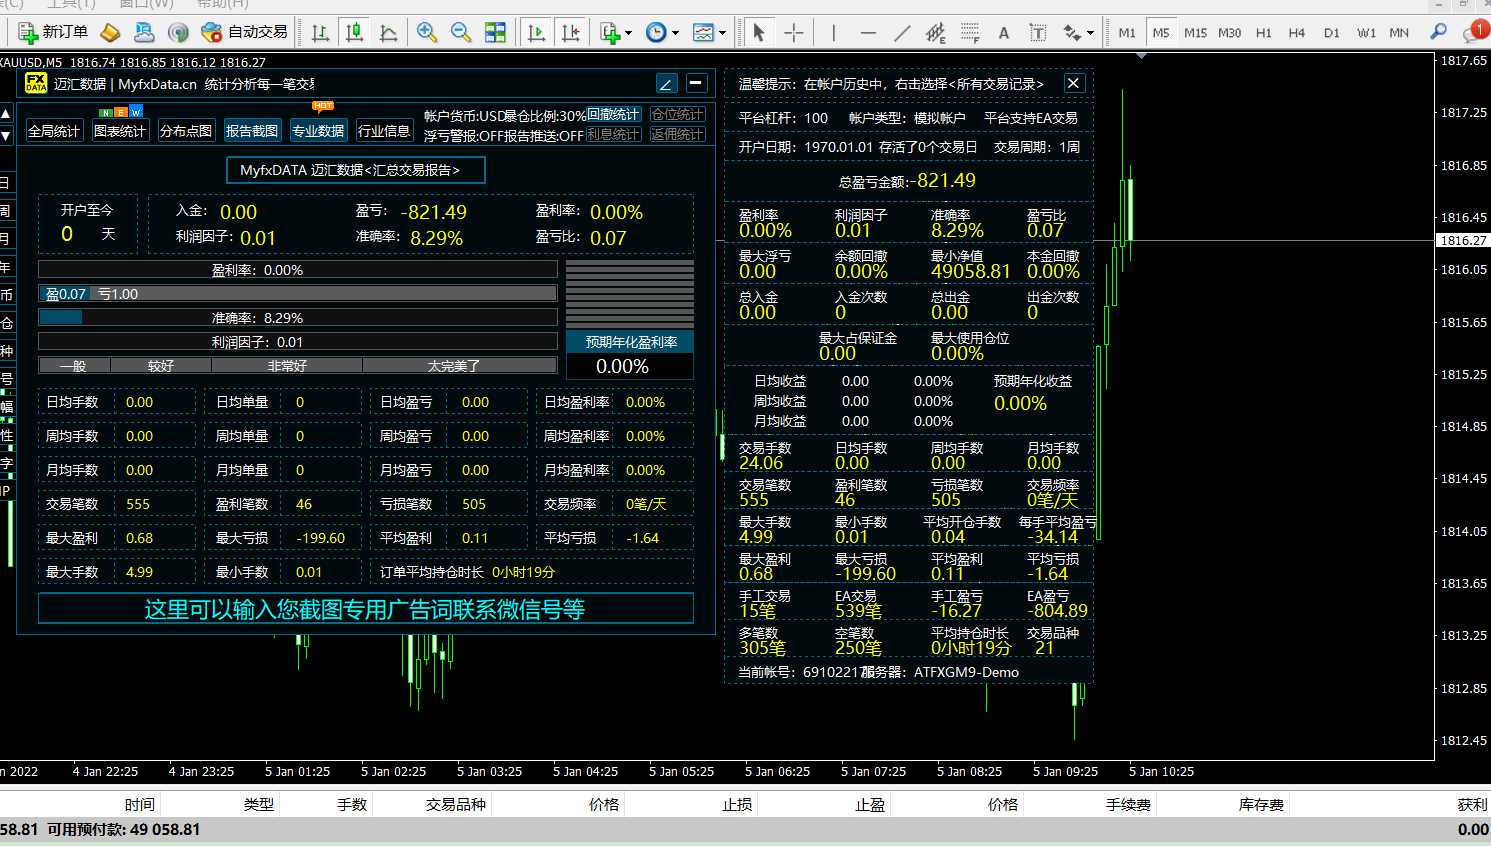The image size is (1491, 846).
Task: Switch to M5 timeframe
Action: pyautogui.click(x=1161, y=33)
